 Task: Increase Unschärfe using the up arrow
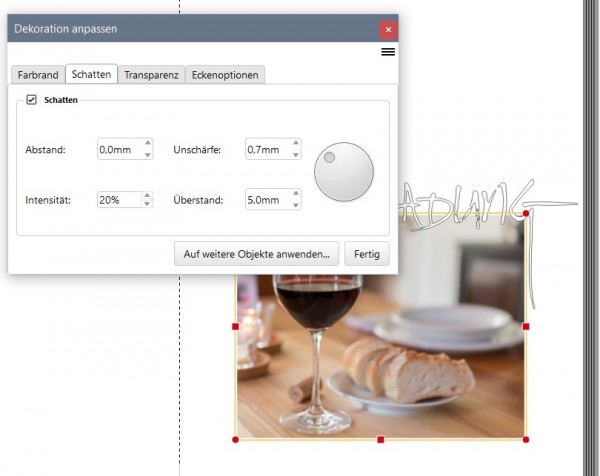pos(296,143)
